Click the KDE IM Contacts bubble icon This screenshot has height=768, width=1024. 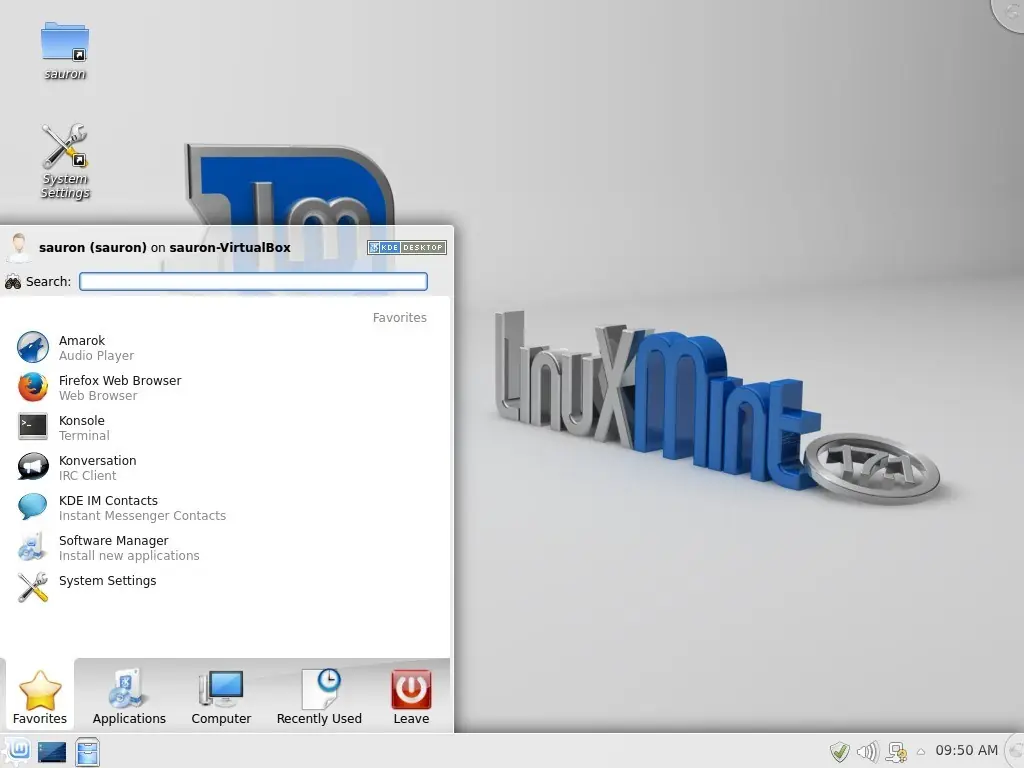coord(33,507)
